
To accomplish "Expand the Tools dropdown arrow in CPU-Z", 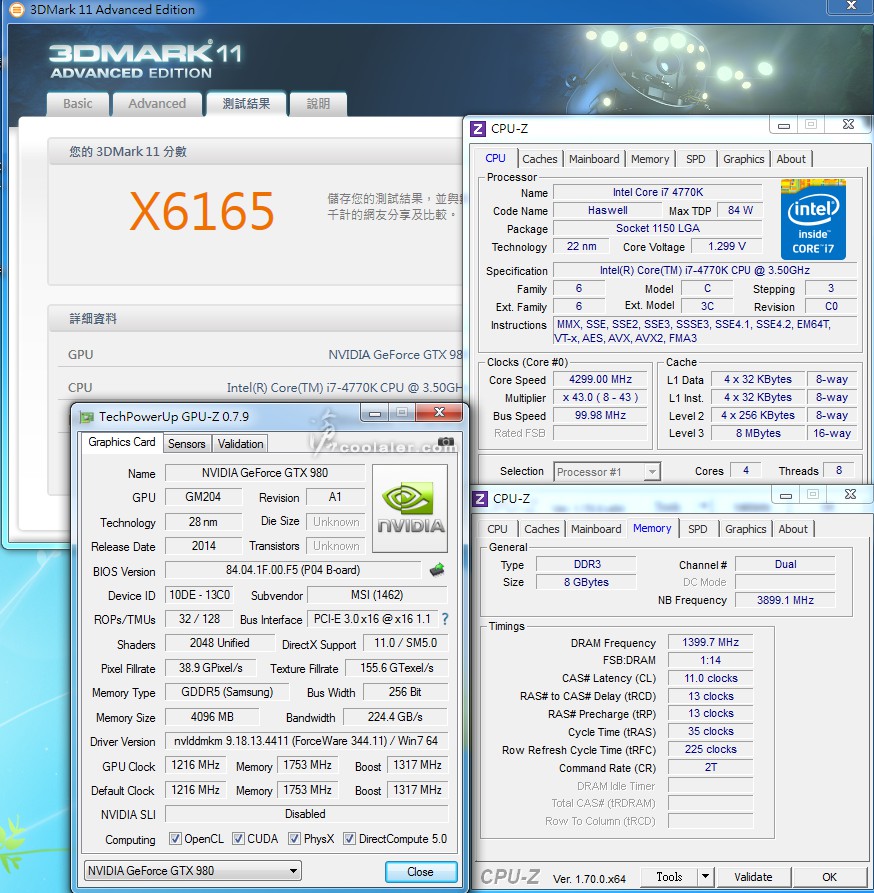I will (x=705, y=876).
